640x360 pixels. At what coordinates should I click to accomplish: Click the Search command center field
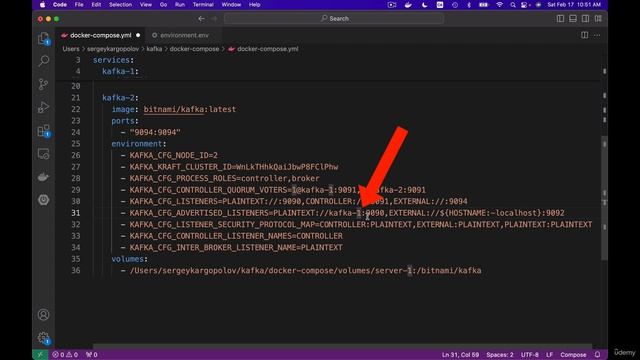pos(334,18)
